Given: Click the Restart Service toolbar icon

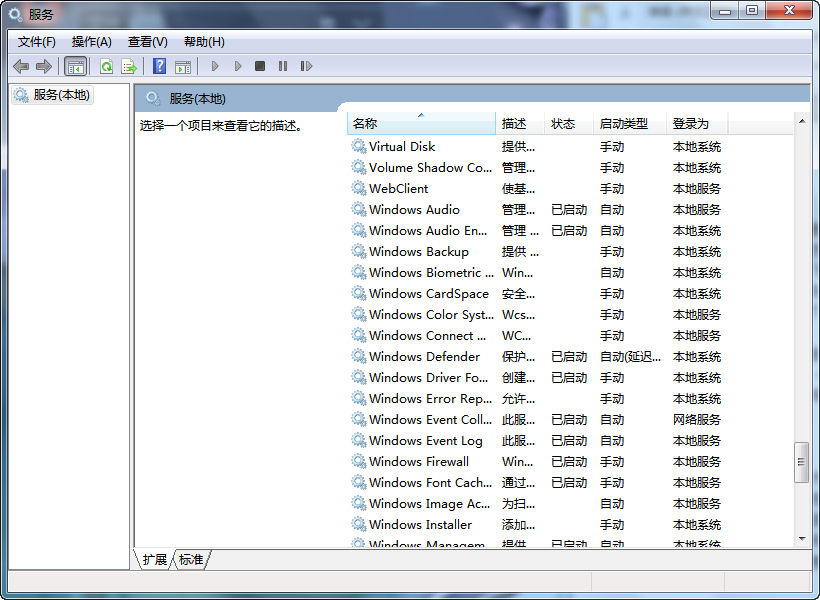Looking at the screenshot, I should (306, 66).
